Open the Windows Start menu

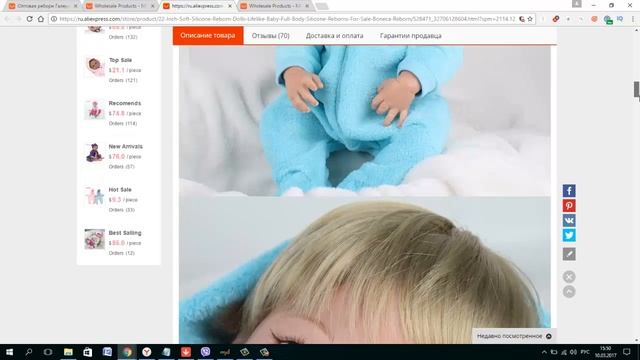[9, 352]
